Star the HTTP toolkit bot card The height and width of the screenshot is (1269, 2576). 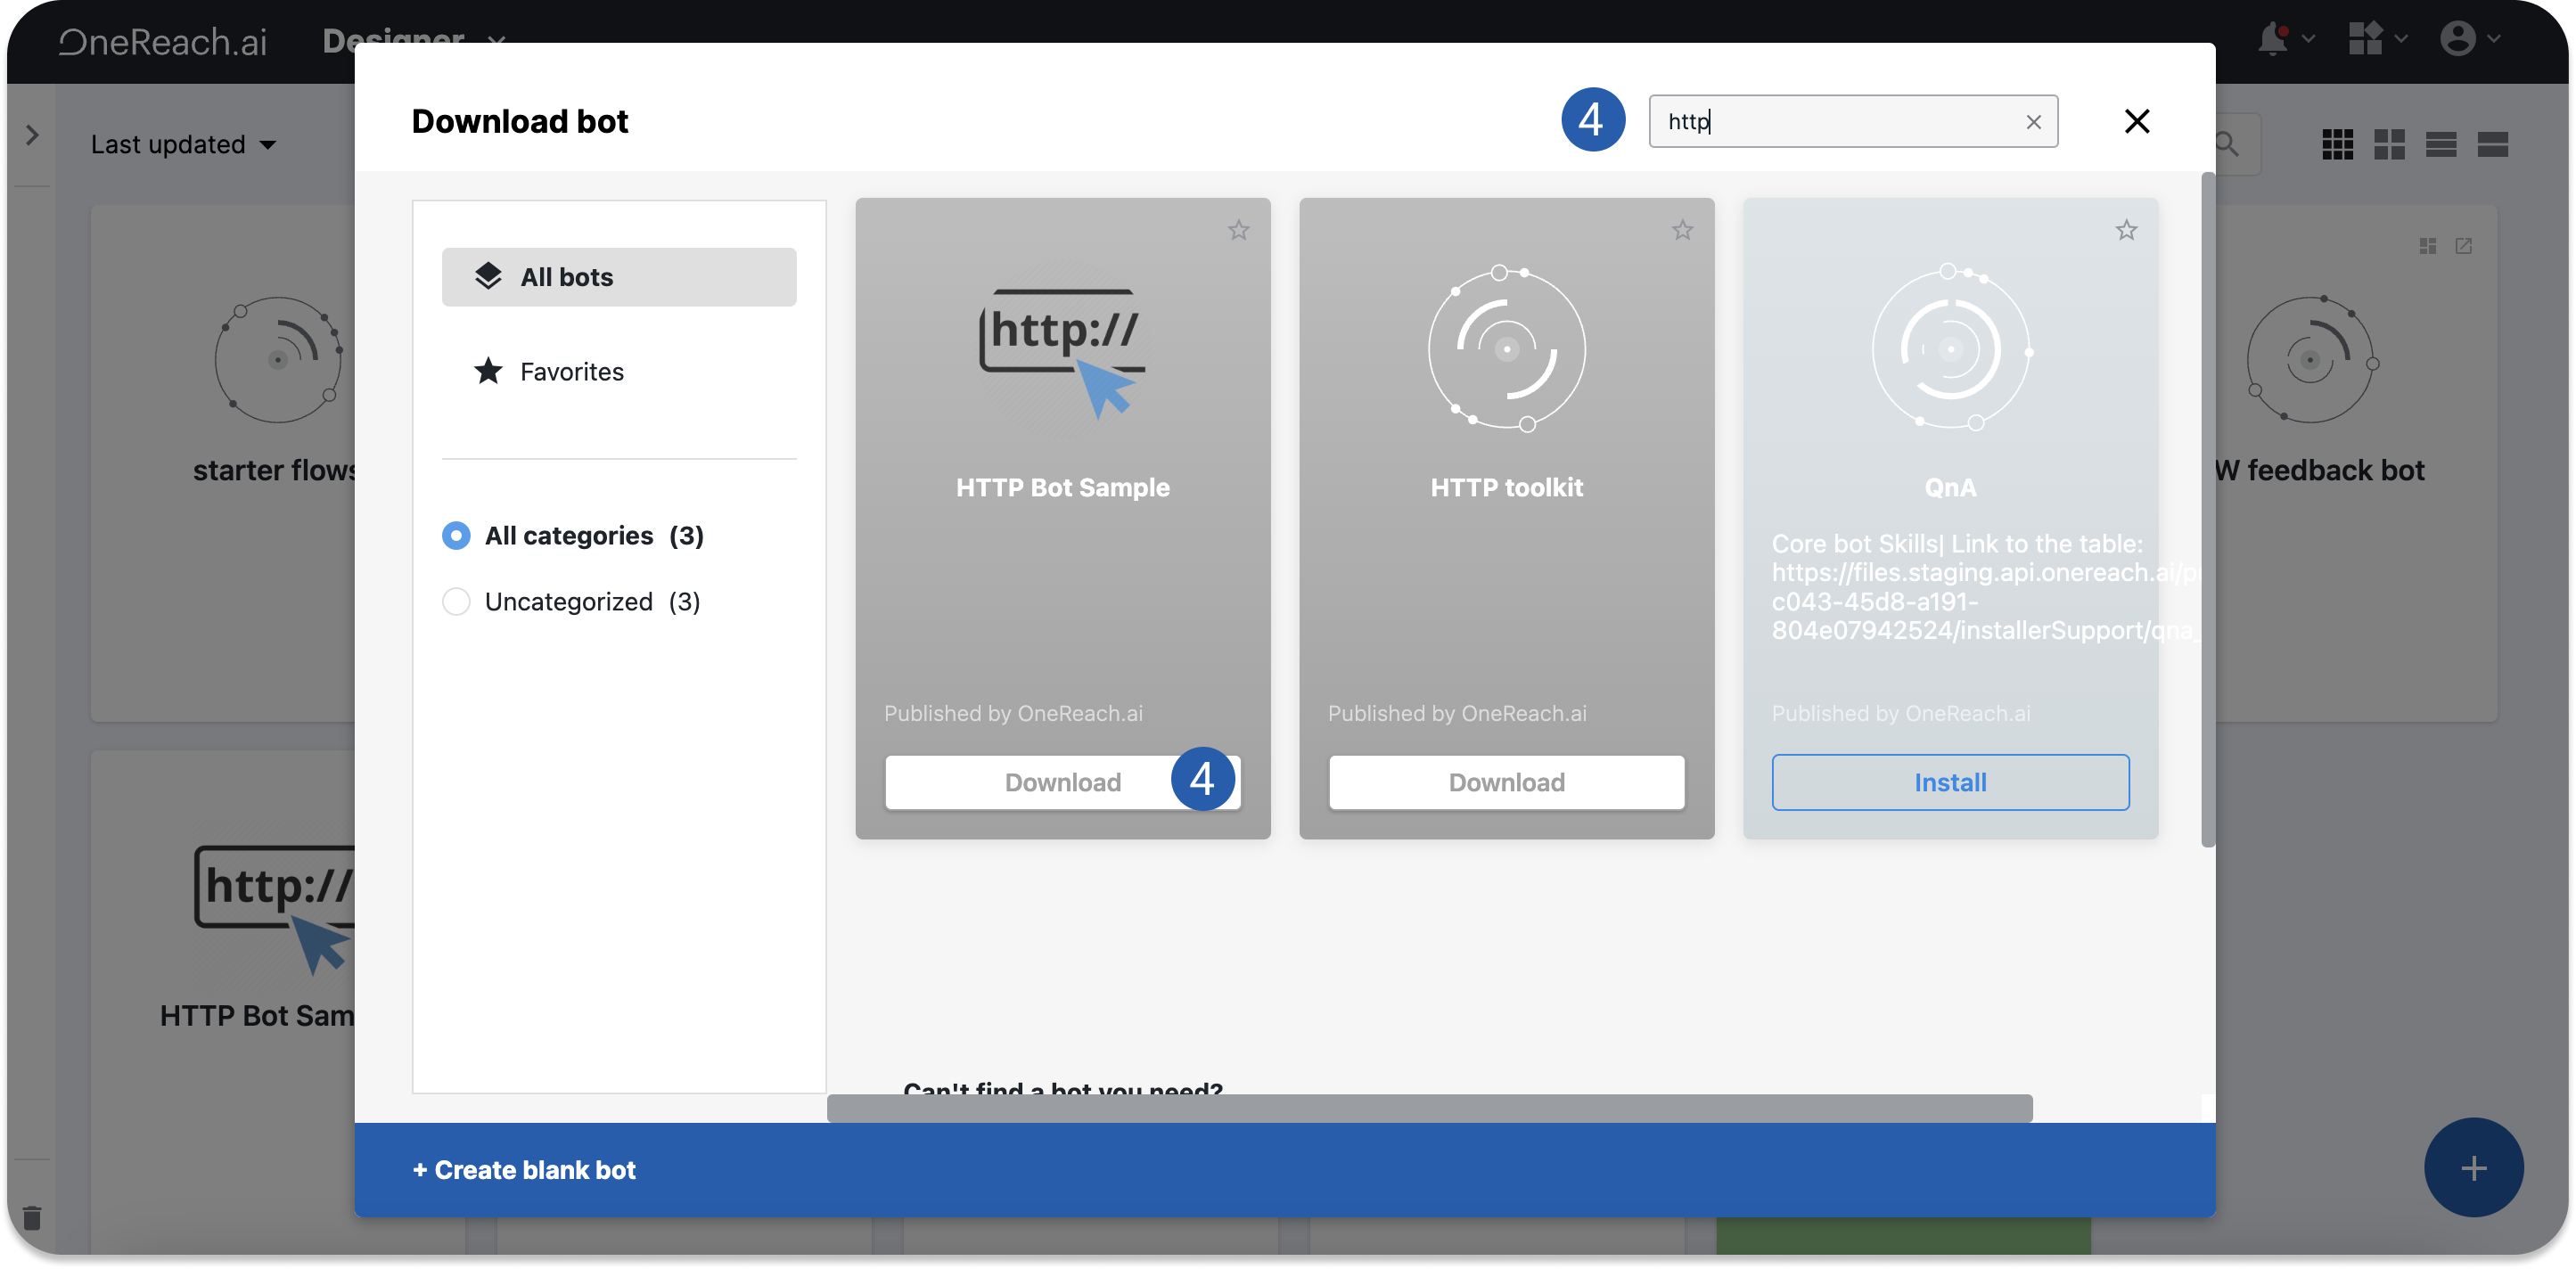1682,230
